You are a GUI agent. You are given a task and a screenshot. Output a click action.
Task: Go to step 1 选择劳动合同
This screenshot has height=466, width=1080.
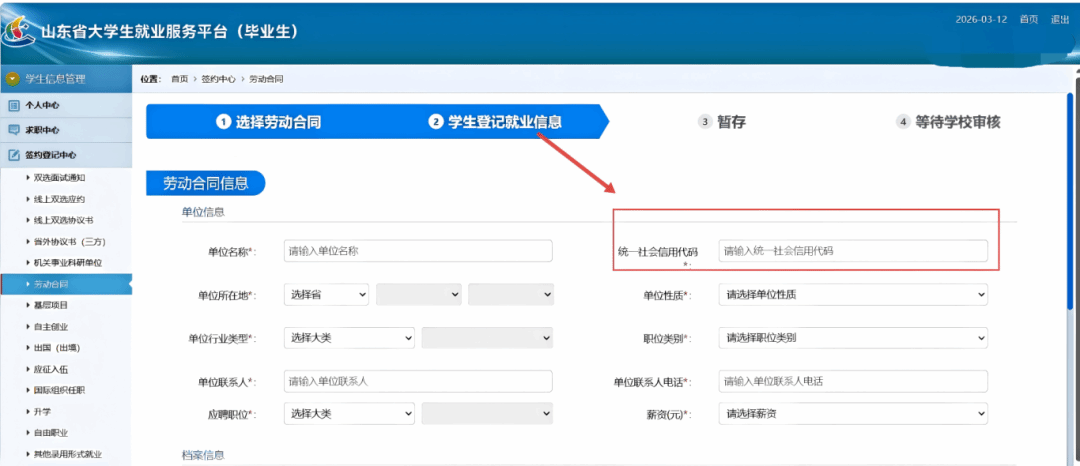click(268, 122)
